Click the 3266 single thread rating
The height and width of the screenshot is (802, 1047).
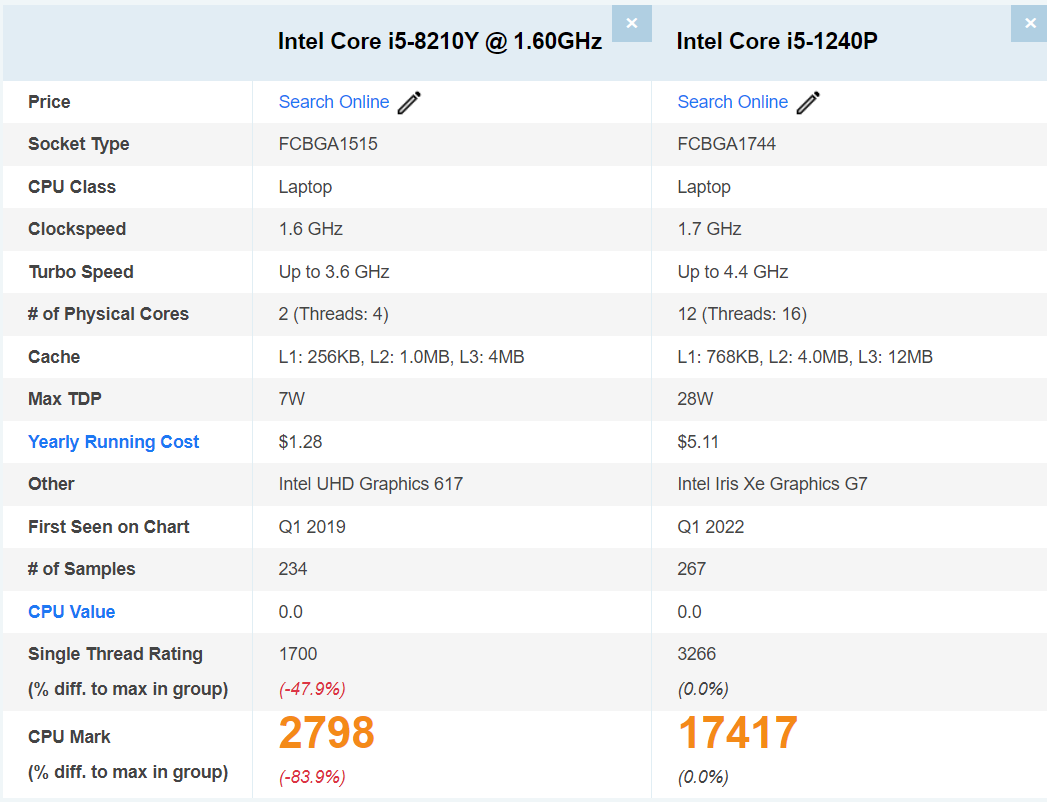pyautogui.click(x=696, y=654)
